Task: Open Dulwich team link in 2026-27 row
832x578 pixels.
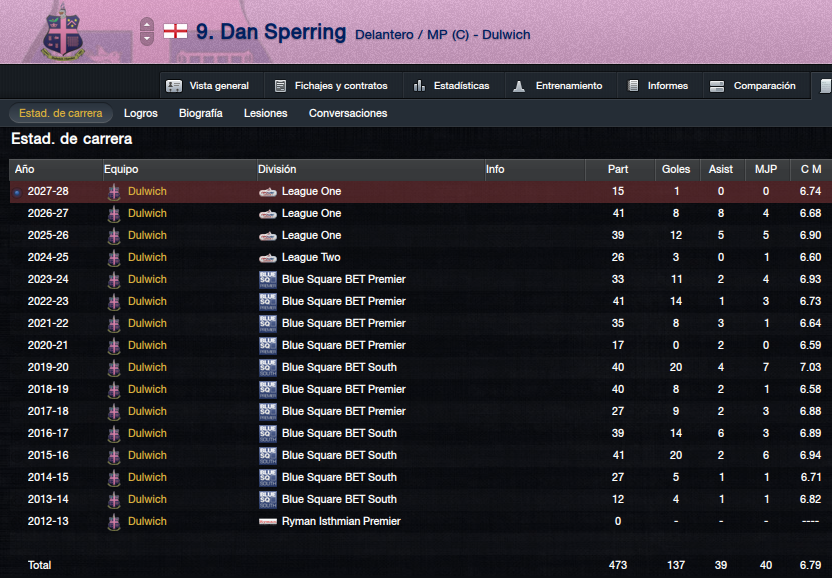Action: tap(147, 213)
